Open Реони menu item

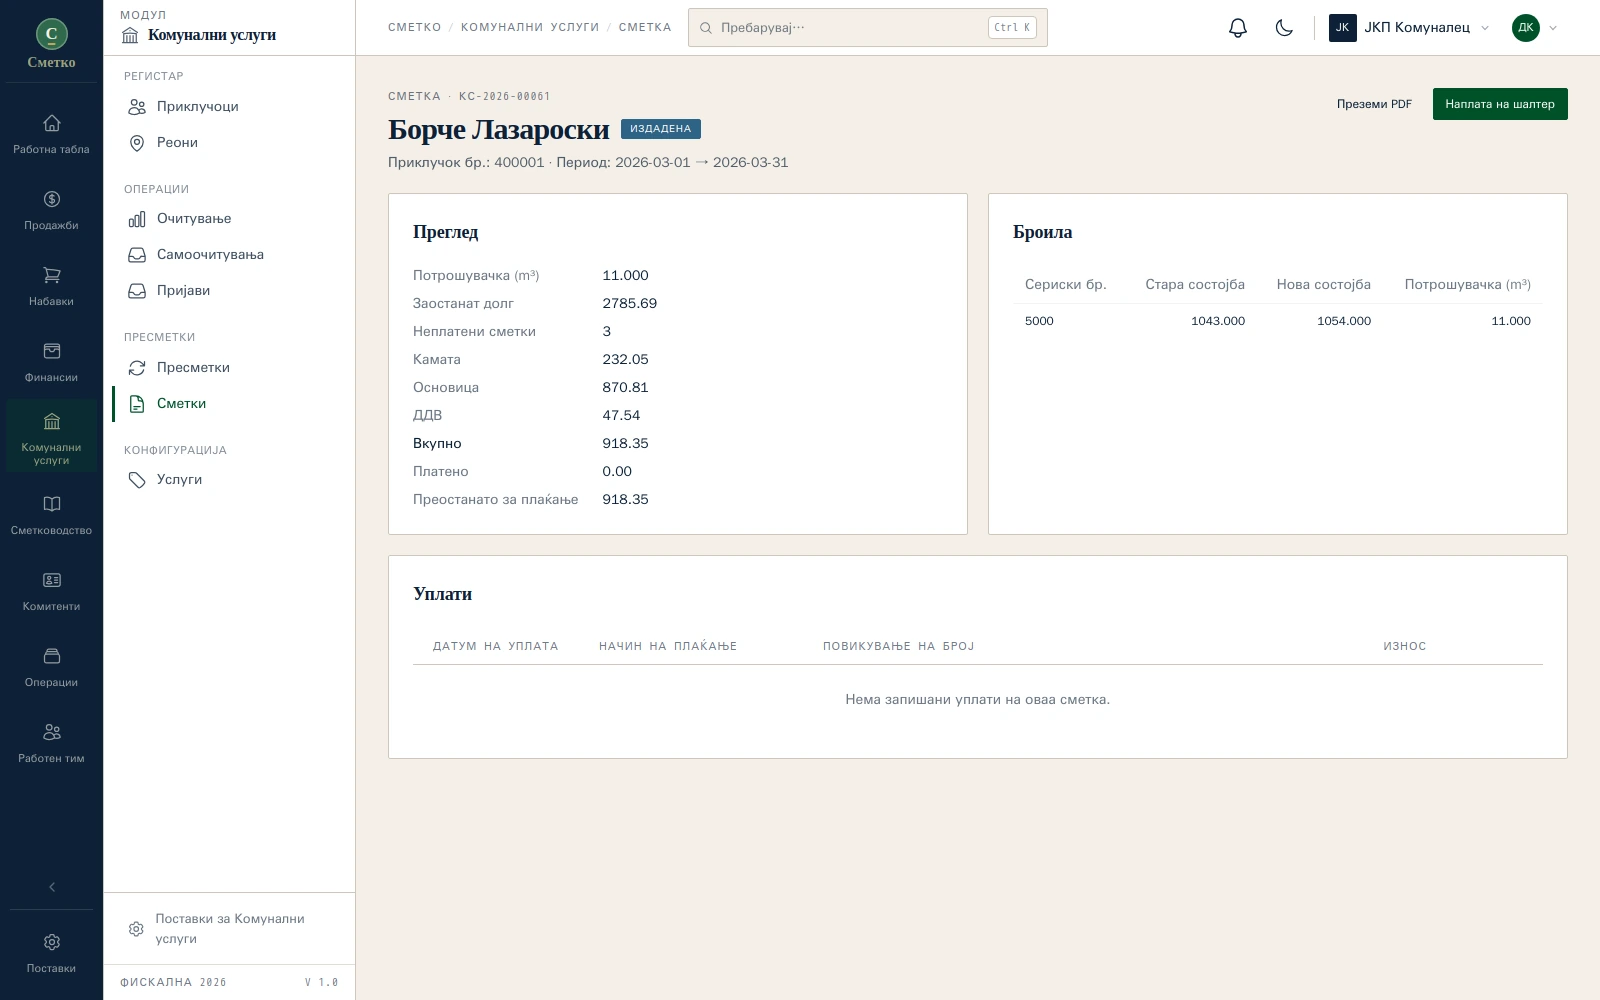[x=230, y=142]
